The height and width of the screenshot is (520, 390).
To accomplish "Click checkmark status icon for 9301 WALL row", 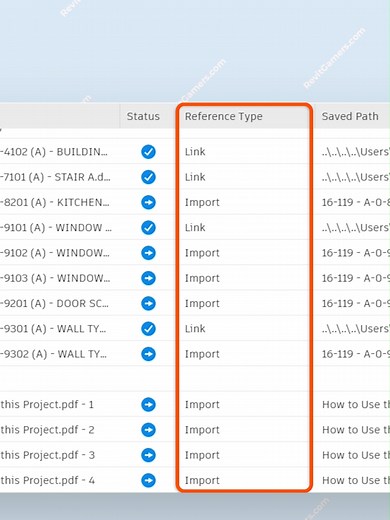I will 148,329.
